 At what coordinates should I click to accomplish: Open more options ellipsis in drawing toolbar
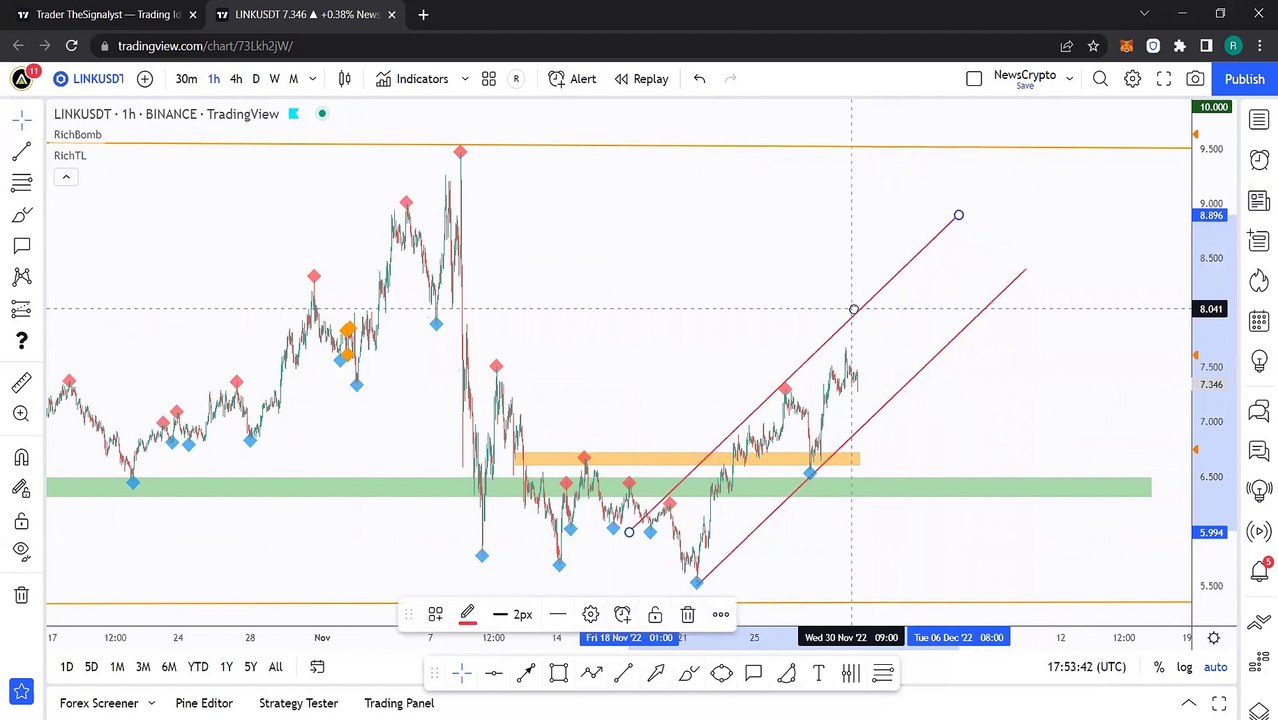point(721,614)
